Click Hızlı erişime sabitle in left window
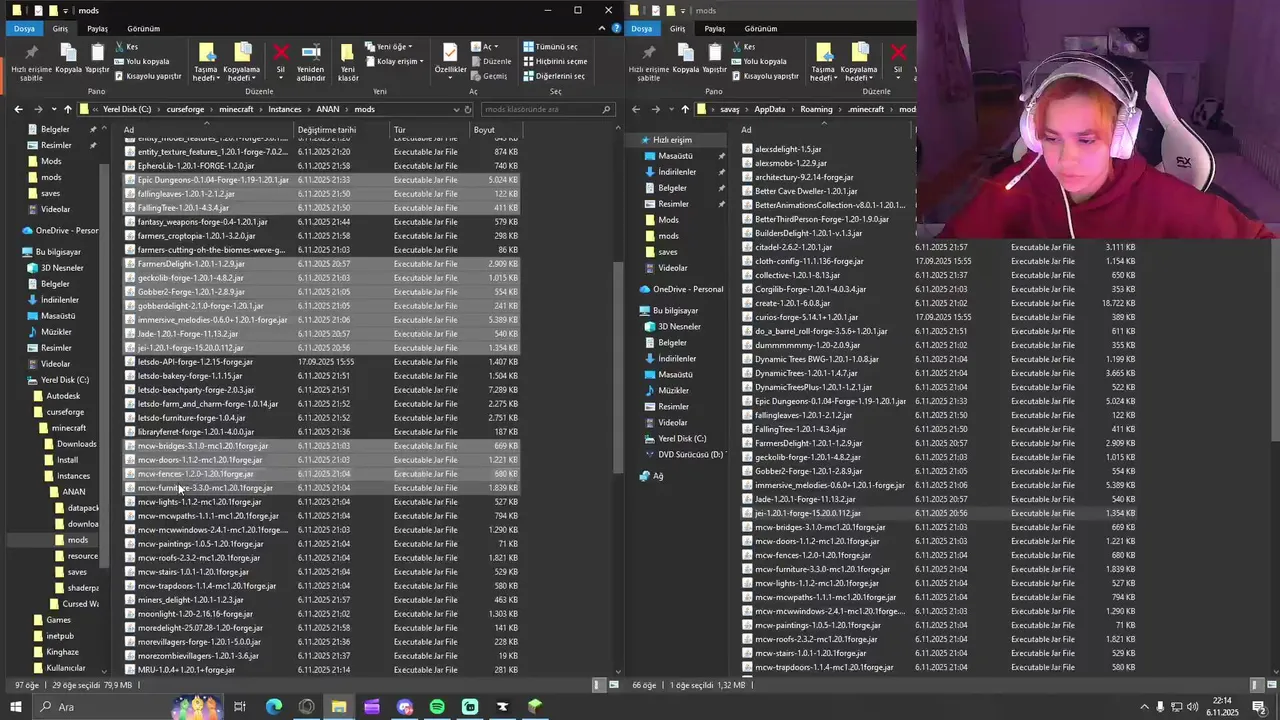Image resolution: width=1280 pixels, height=720 pixels. coord(32,61)
